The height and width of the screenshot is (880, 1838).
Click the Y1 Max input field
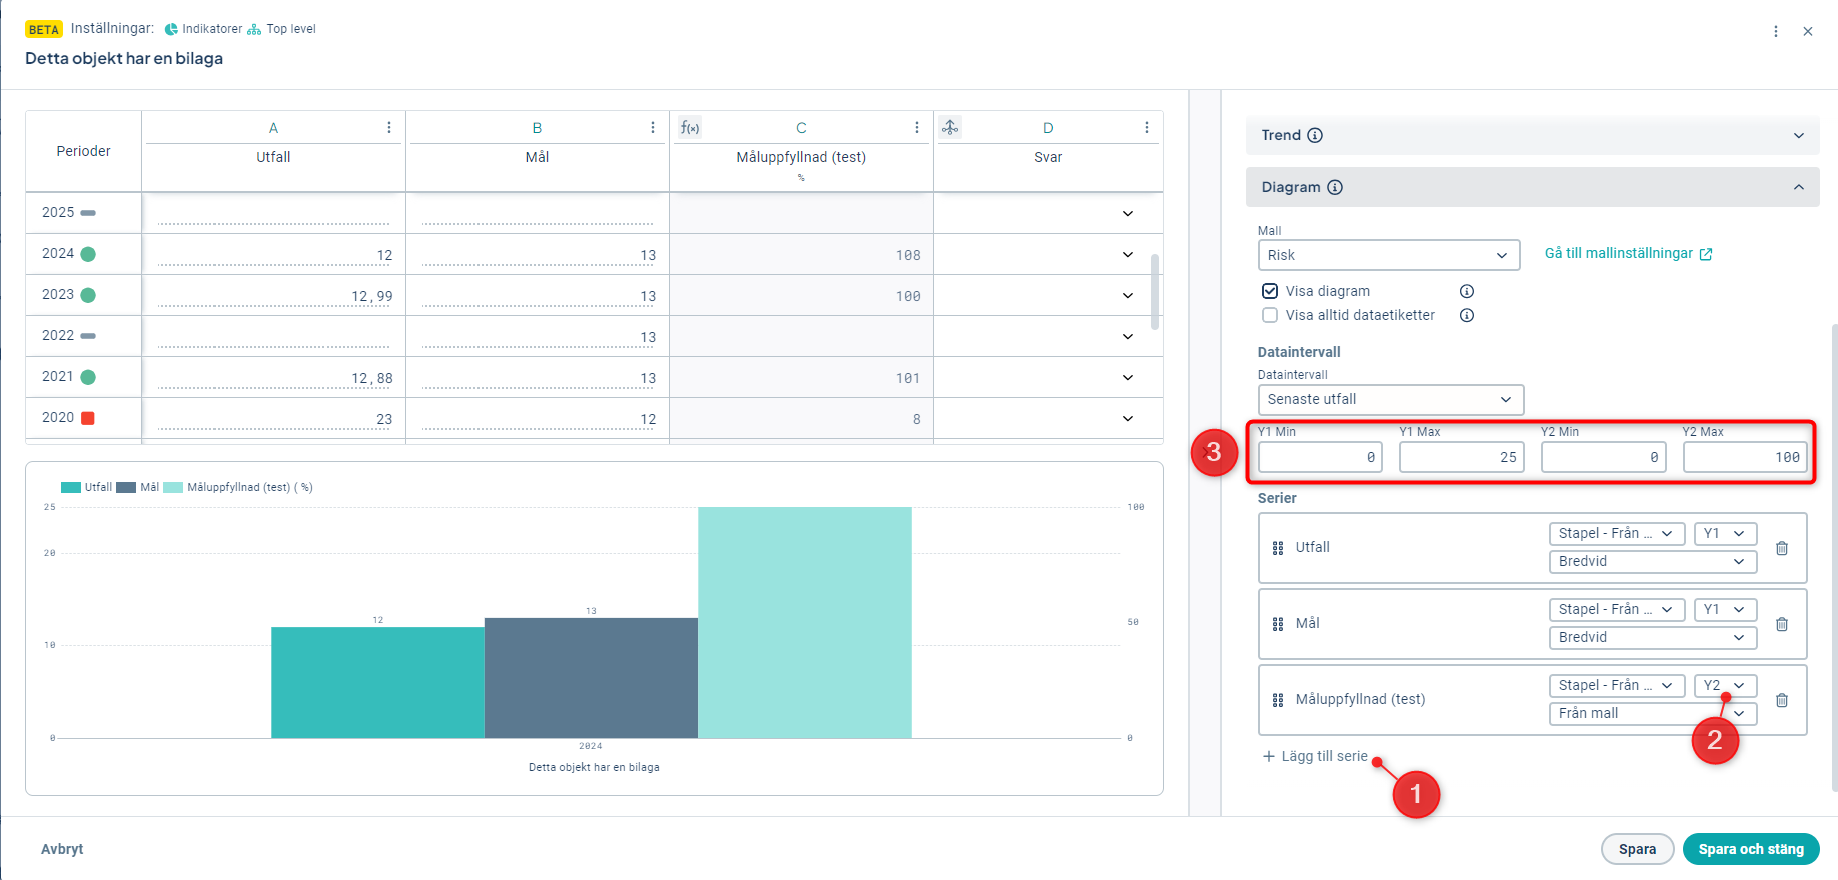click(1461, 457)
